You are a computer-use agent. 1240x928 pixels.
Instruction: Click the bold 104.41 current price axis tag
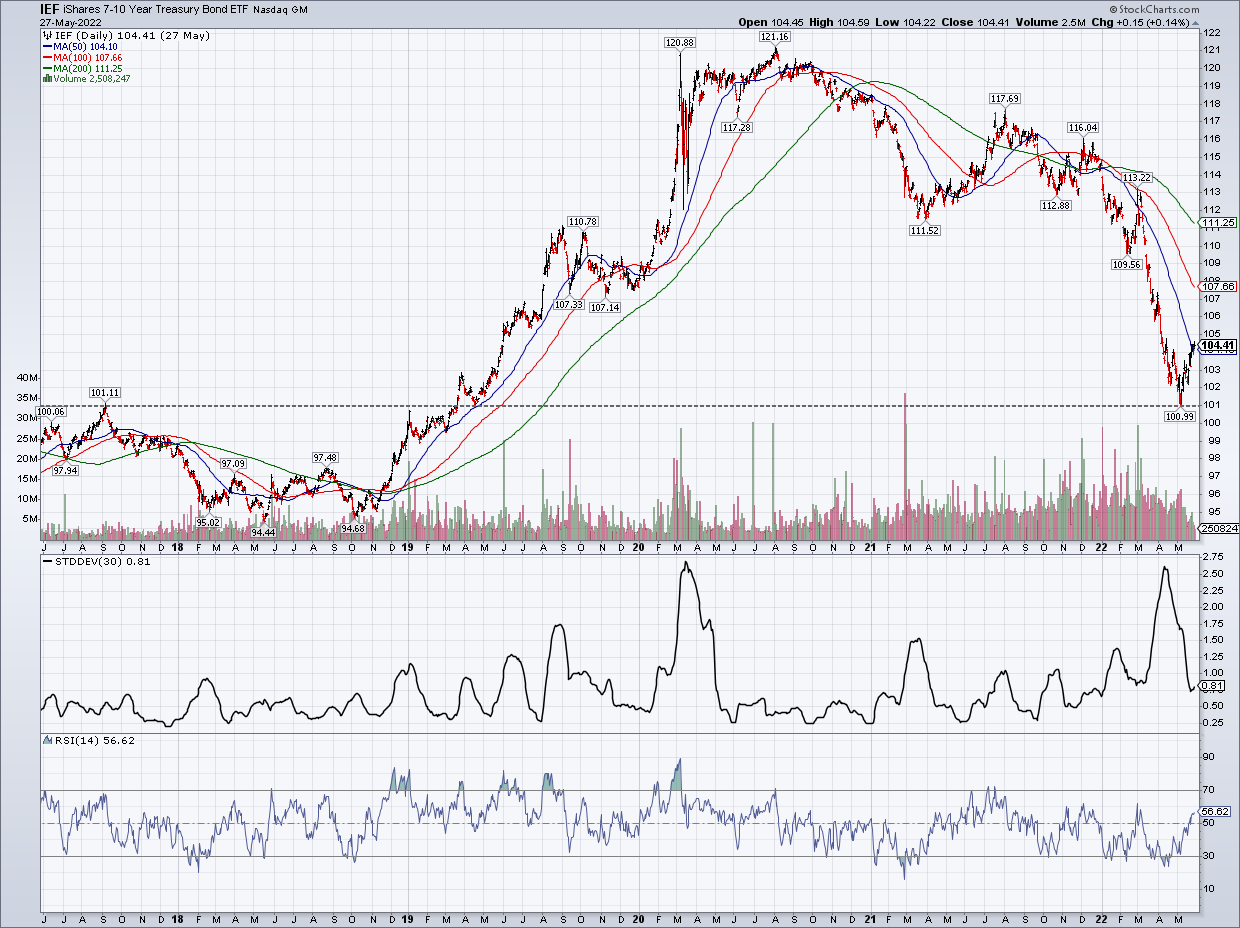1218,345
